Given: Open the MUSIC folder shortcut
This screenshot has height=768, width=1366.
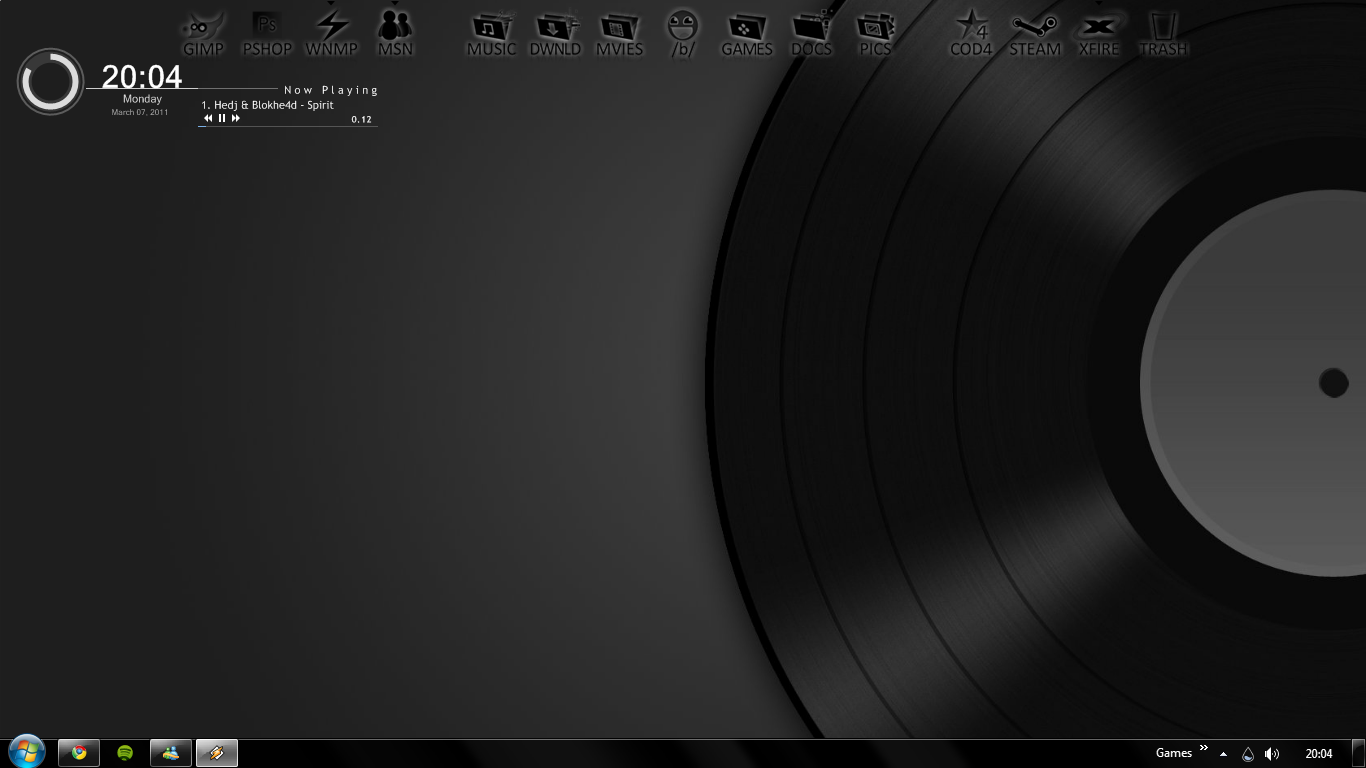Looking at the screenshot, I should tap(491, 33).
